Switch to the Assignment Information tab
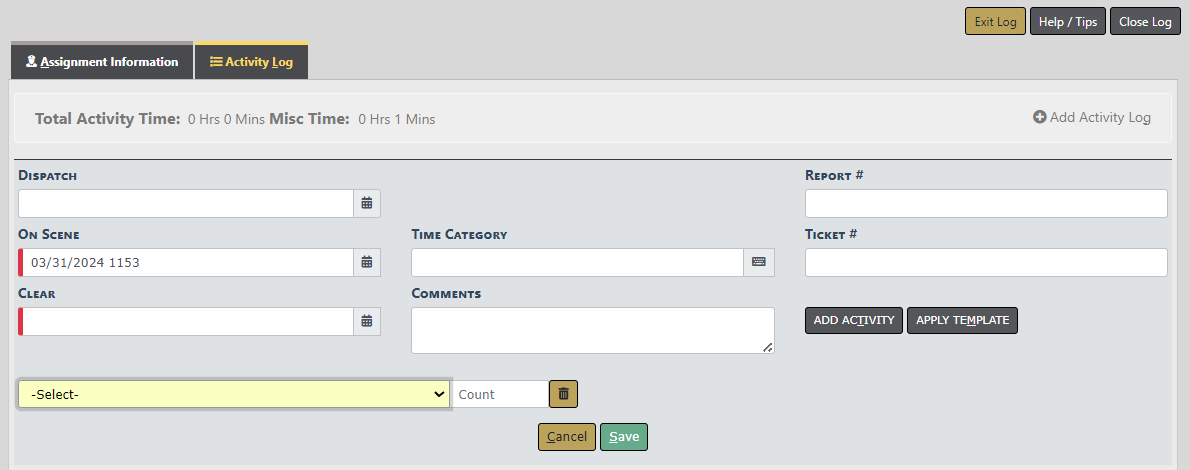 tap(102, 62)
